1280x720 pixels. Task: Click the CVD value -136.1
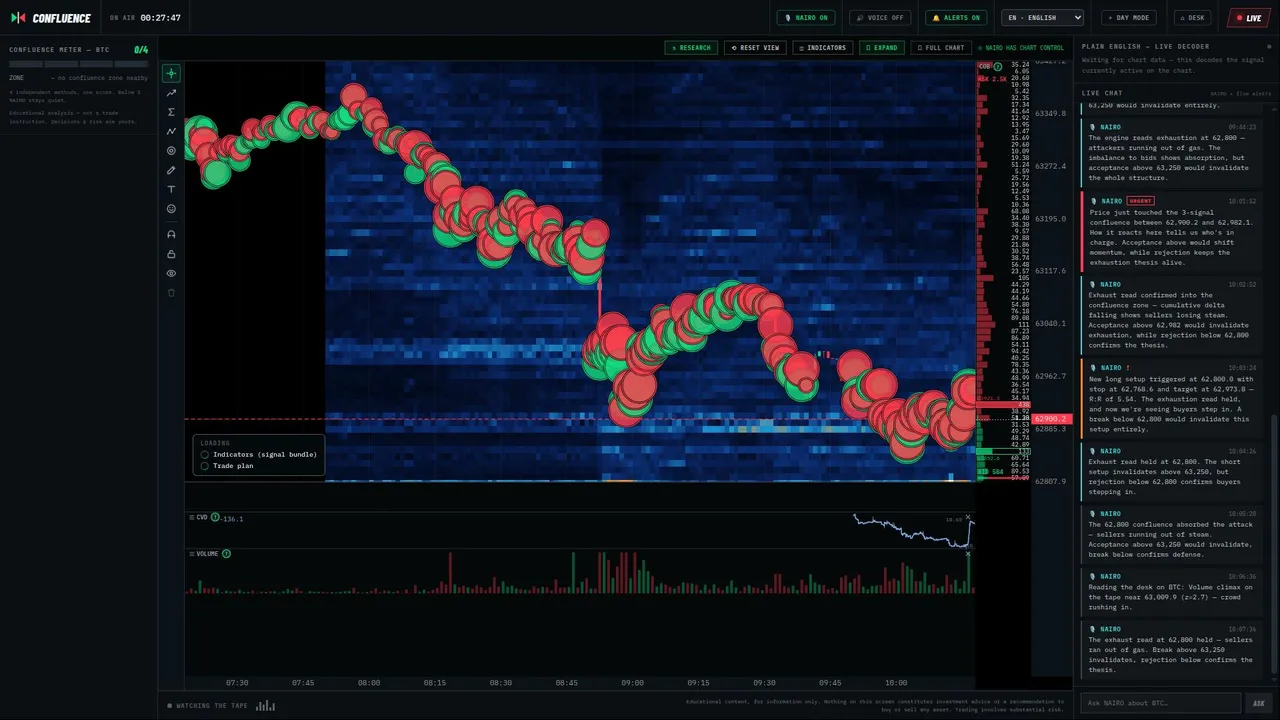coord(232,518)
